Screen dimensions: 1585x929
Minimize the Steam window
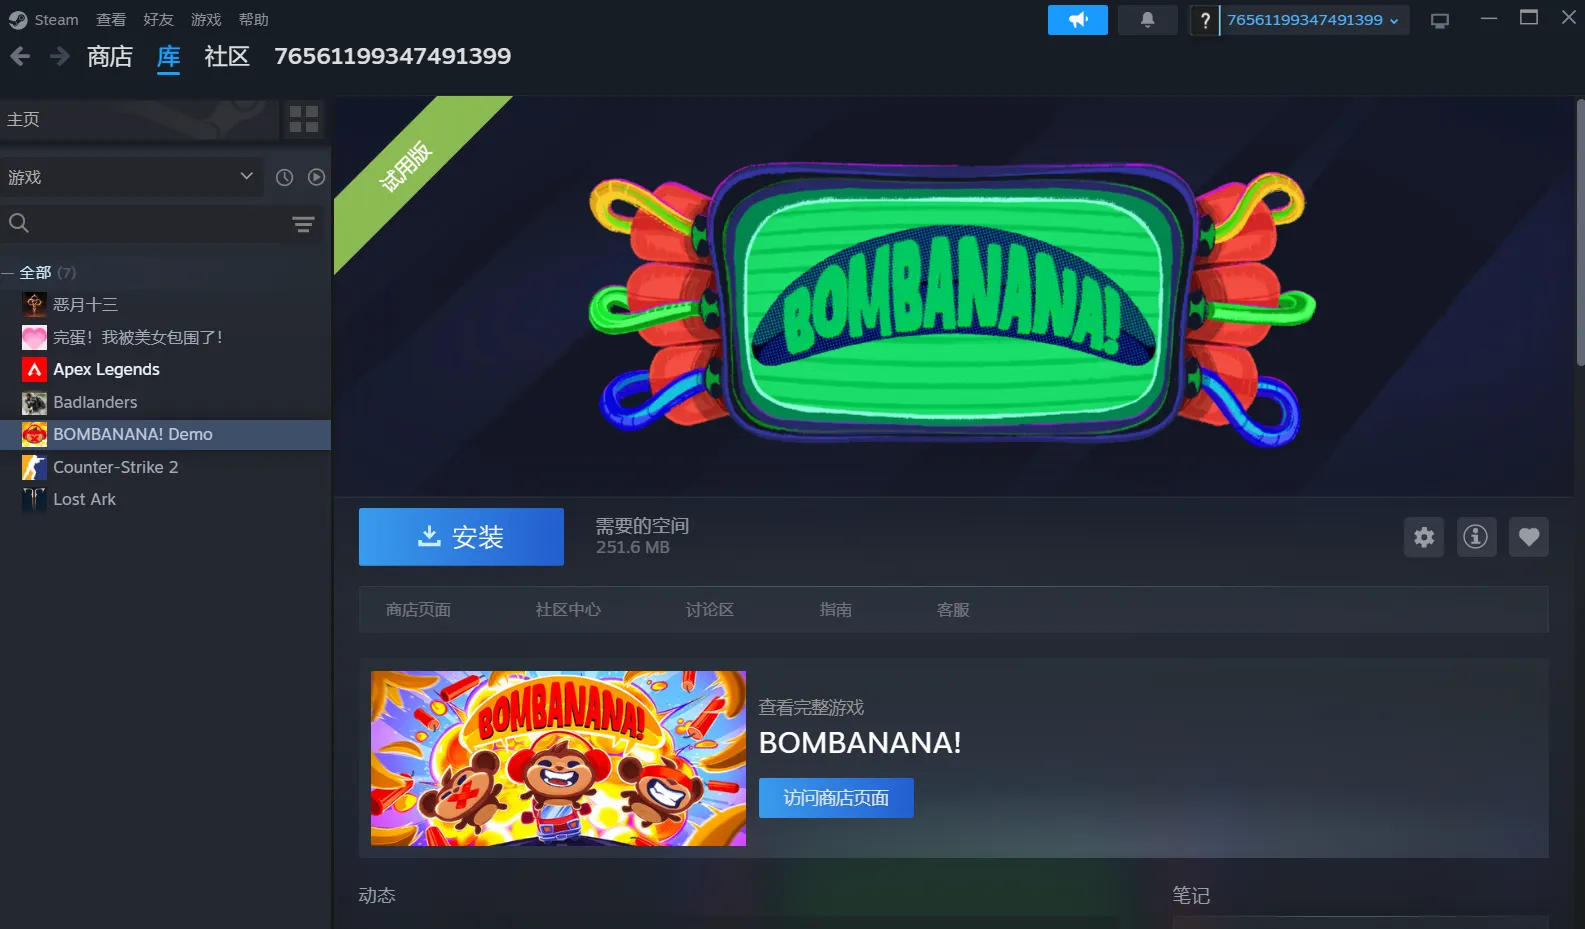pyautogui.click(x=1489, y=18)
